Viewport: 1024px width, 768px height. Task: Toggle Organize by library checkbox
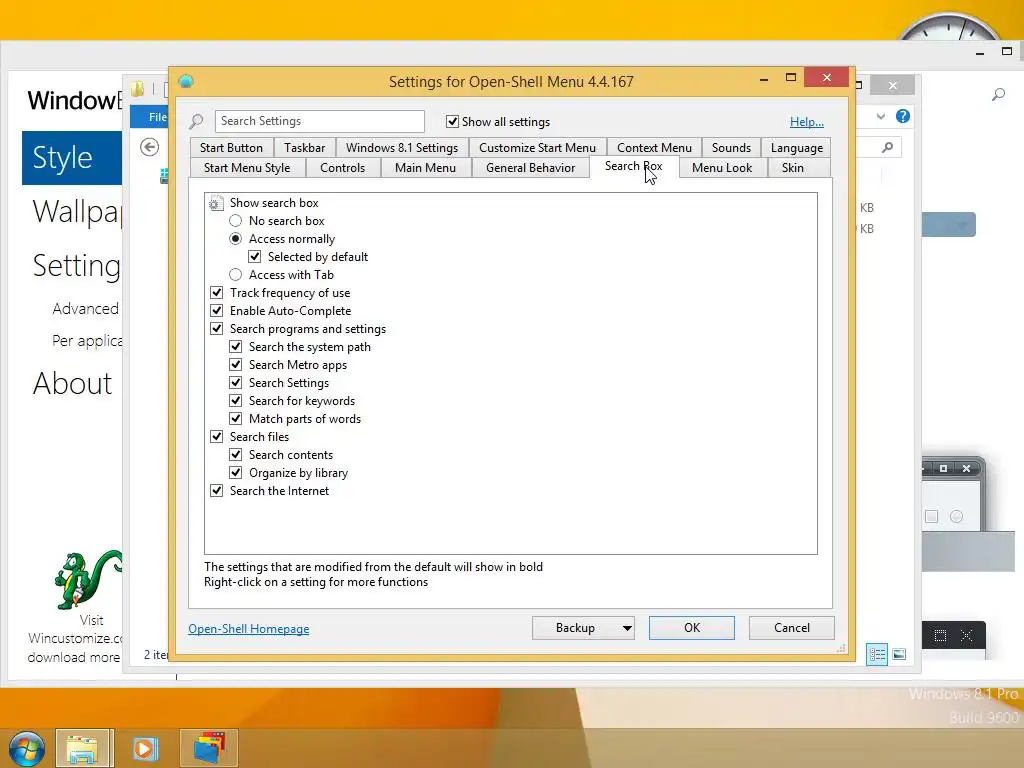(x=236, y=472)
